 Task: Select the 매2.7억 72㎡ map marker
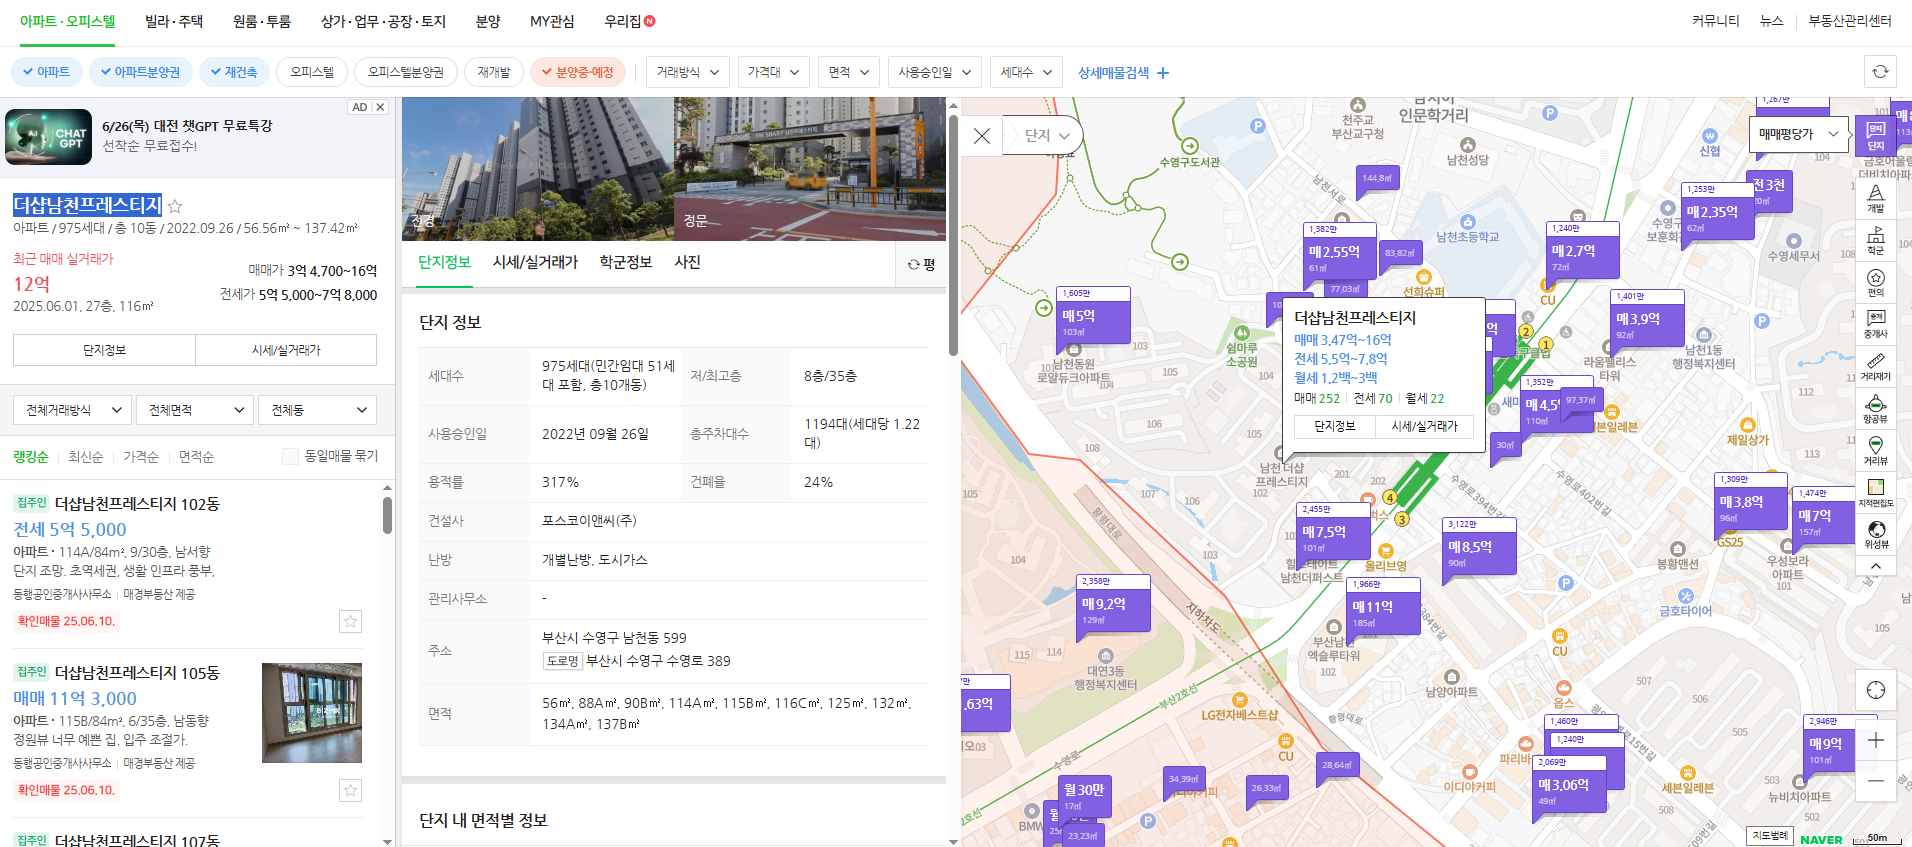click(1583, 252)
